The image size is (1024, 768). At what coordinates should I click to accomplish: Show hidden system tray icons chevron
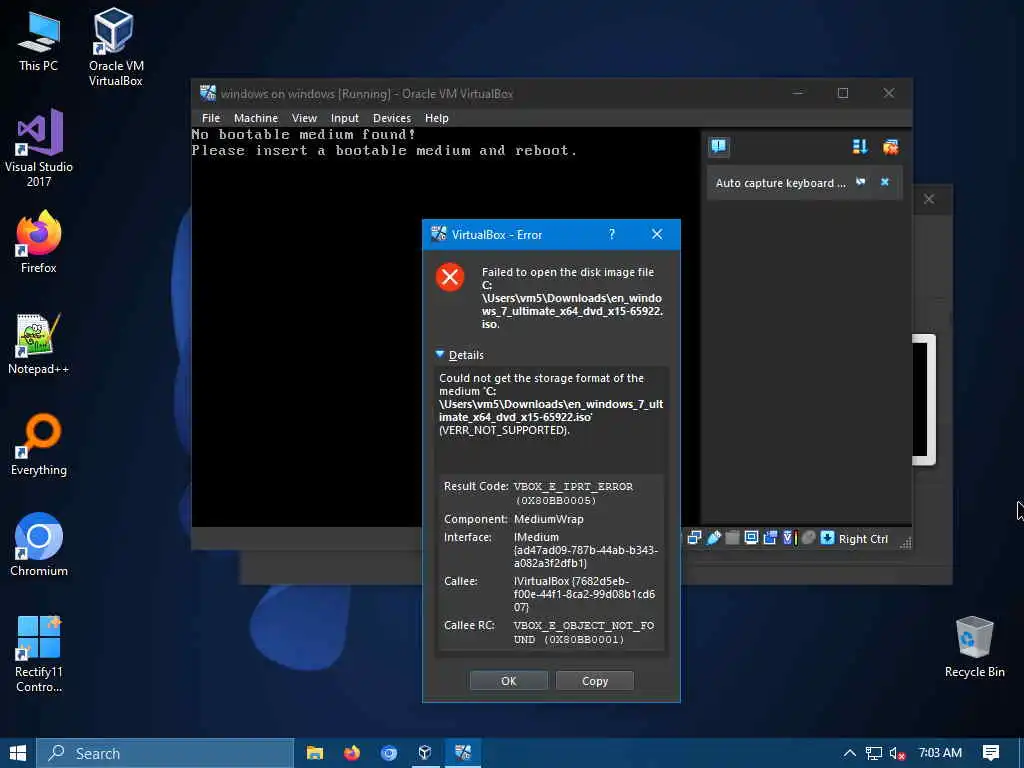pos(850,753)
